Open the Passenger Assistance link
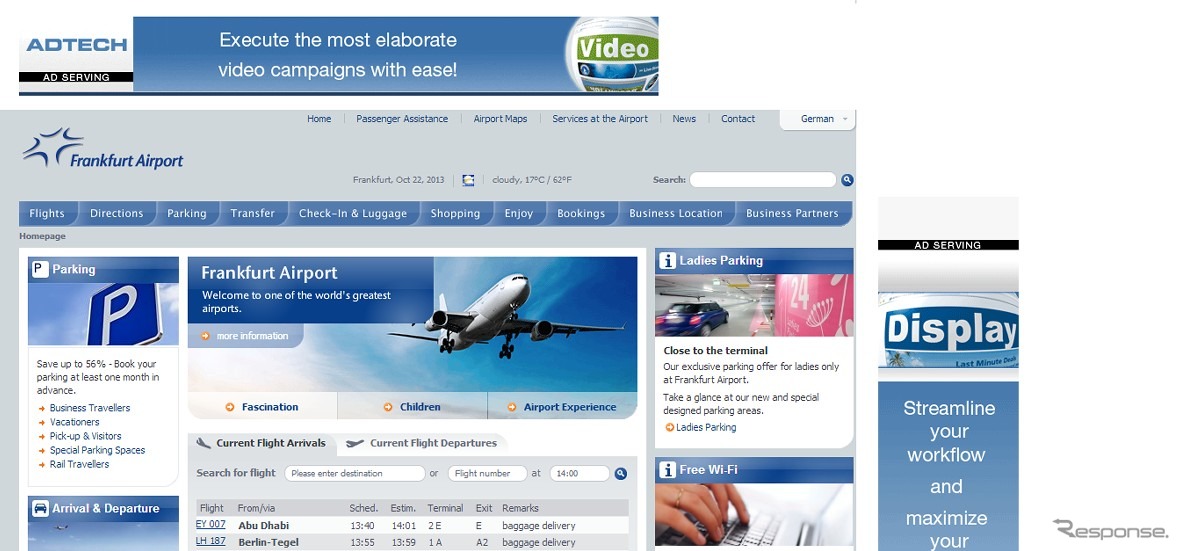 [x=402, y=119]
